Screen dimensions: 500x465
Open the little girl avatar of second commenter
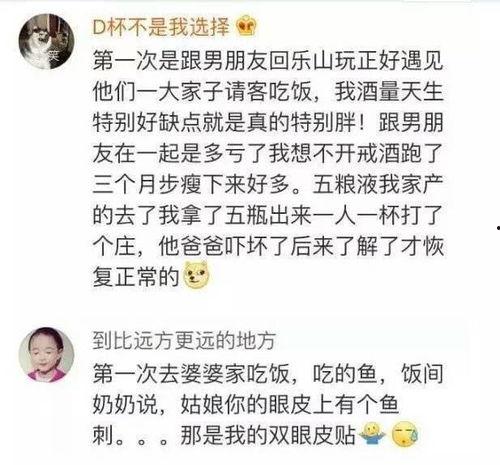tap(46, 355)
